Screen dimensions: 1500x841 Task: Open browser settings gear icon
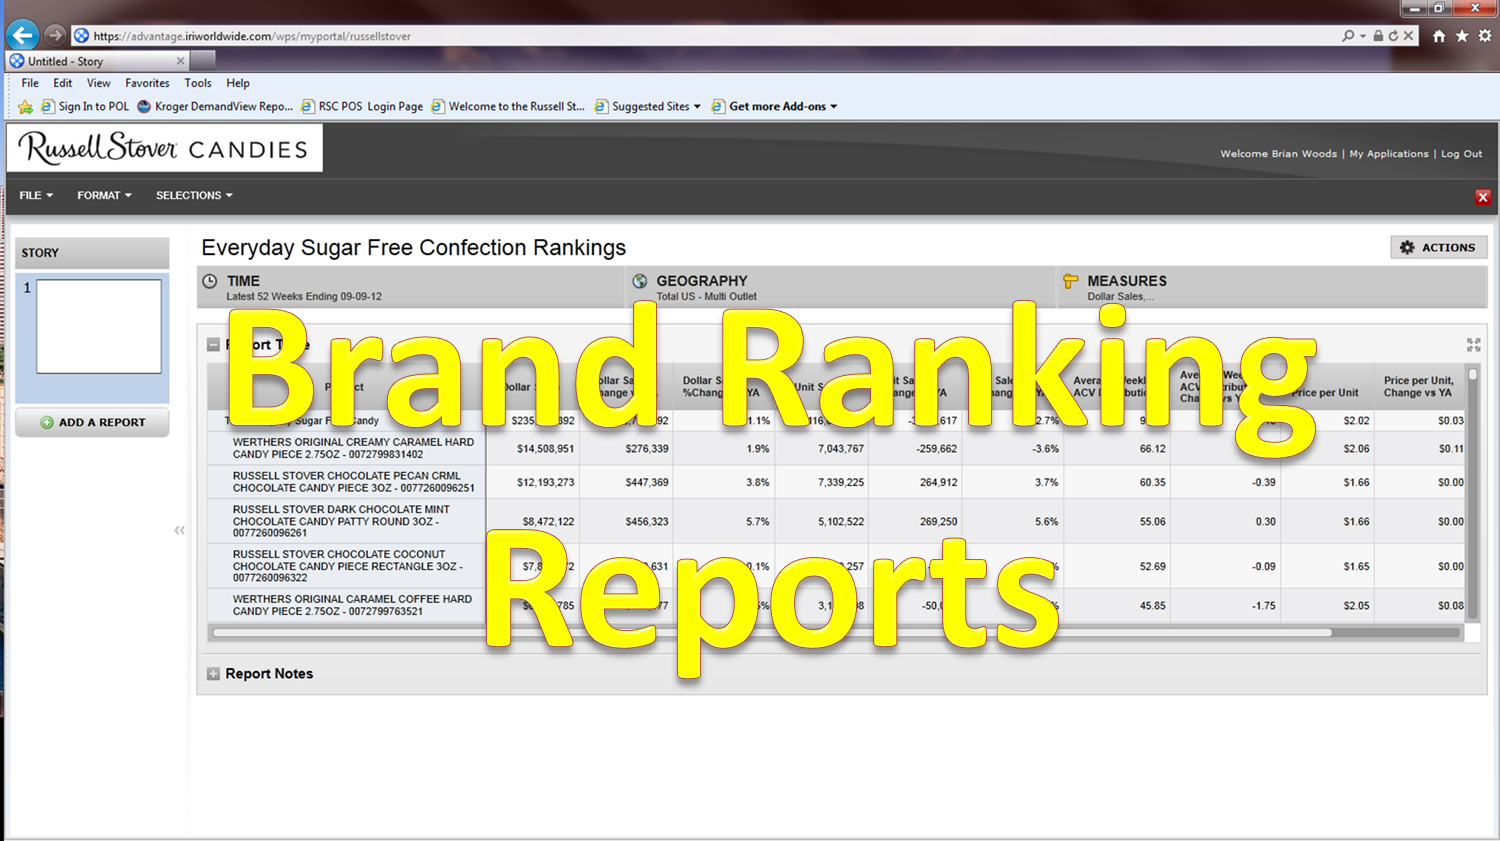[x=1485, y=36]
